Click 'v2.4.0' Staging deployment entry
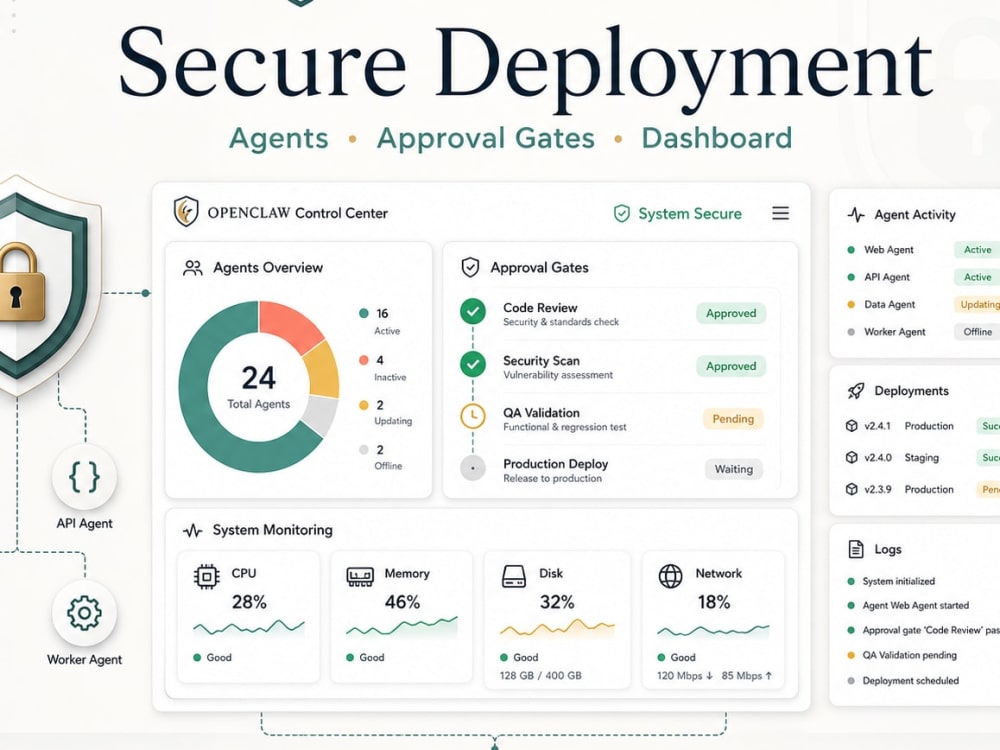The height and width of the screenshot is (750, 1000). click(923, 457)
